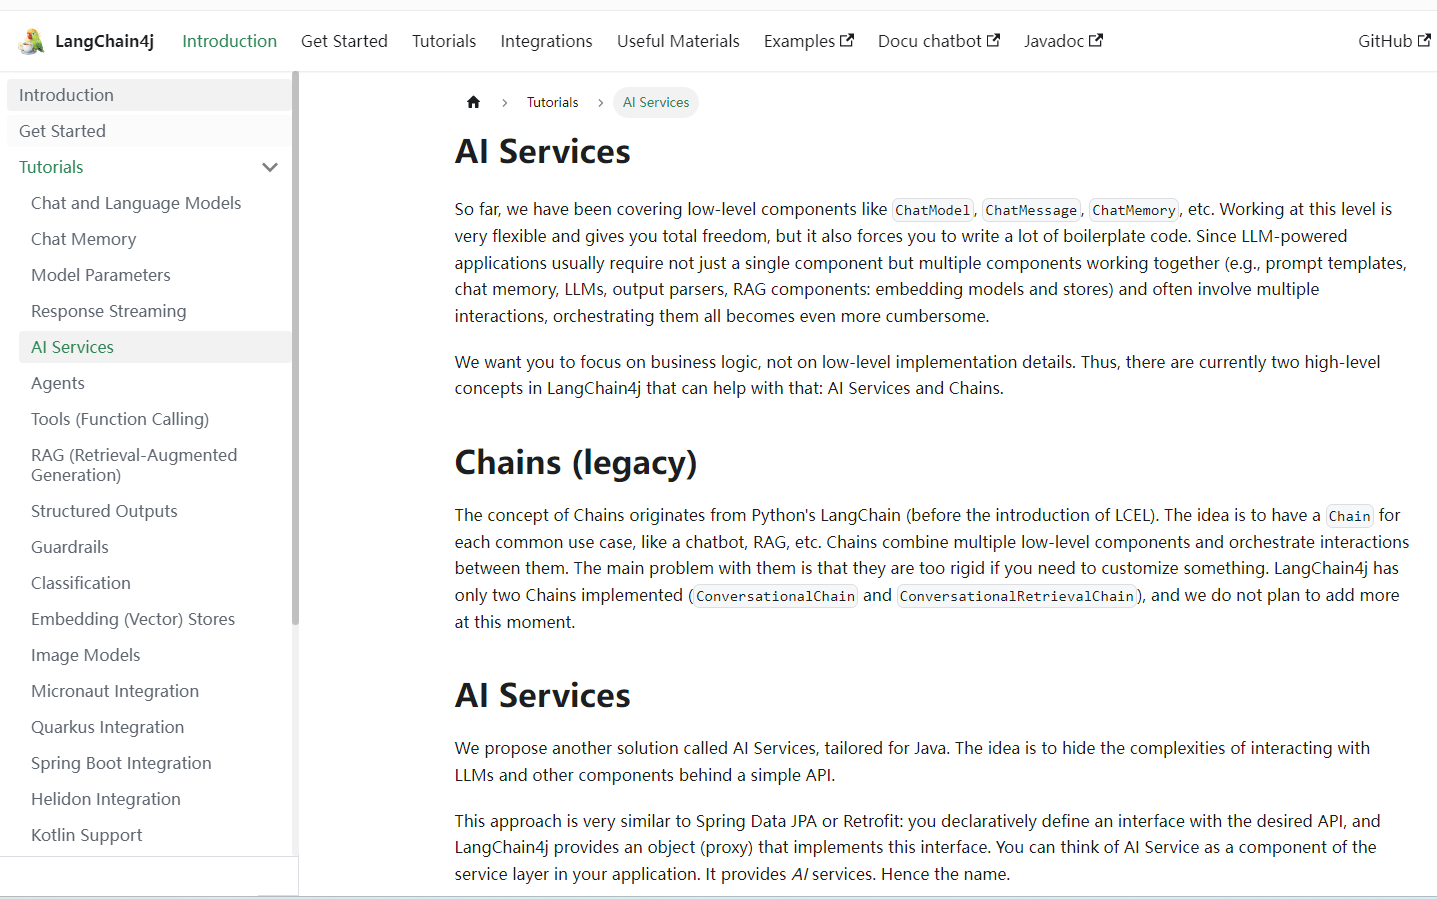Click the ConversationalRetrievalChain inline code
This screenshot has width=1437, height=899.
coord(1015,596)
